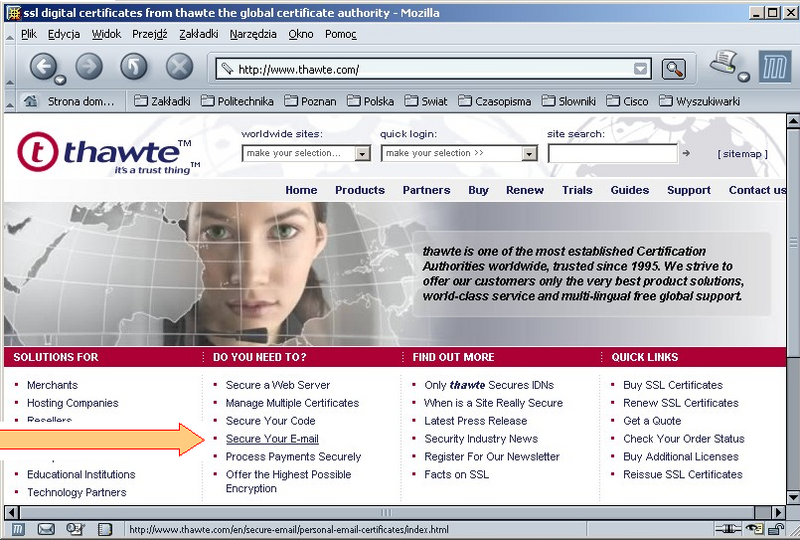Screen dimensions: 800x540
Task: Open the Edycja menu
Action: coord(64,34)
